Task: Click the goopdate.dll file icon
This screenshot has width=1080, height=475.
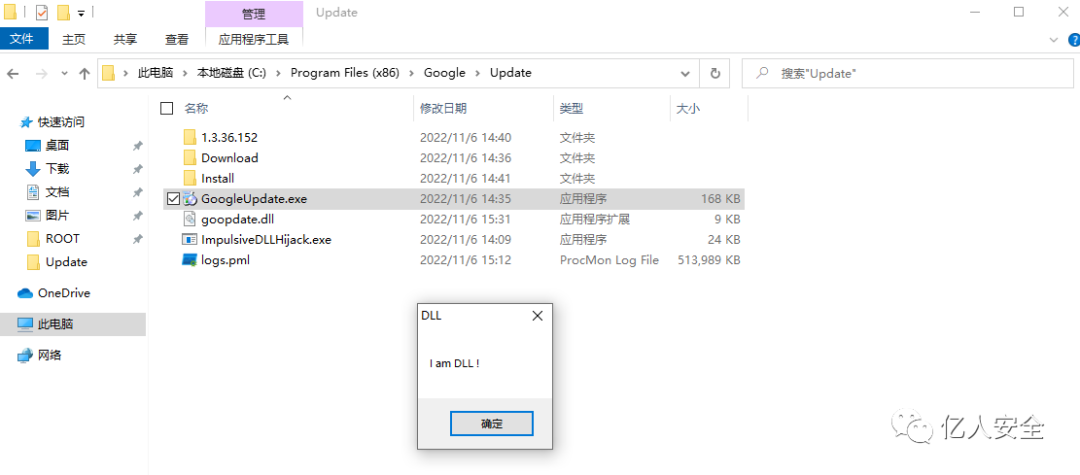Action: pyautogui.click(x=190, y=219)
